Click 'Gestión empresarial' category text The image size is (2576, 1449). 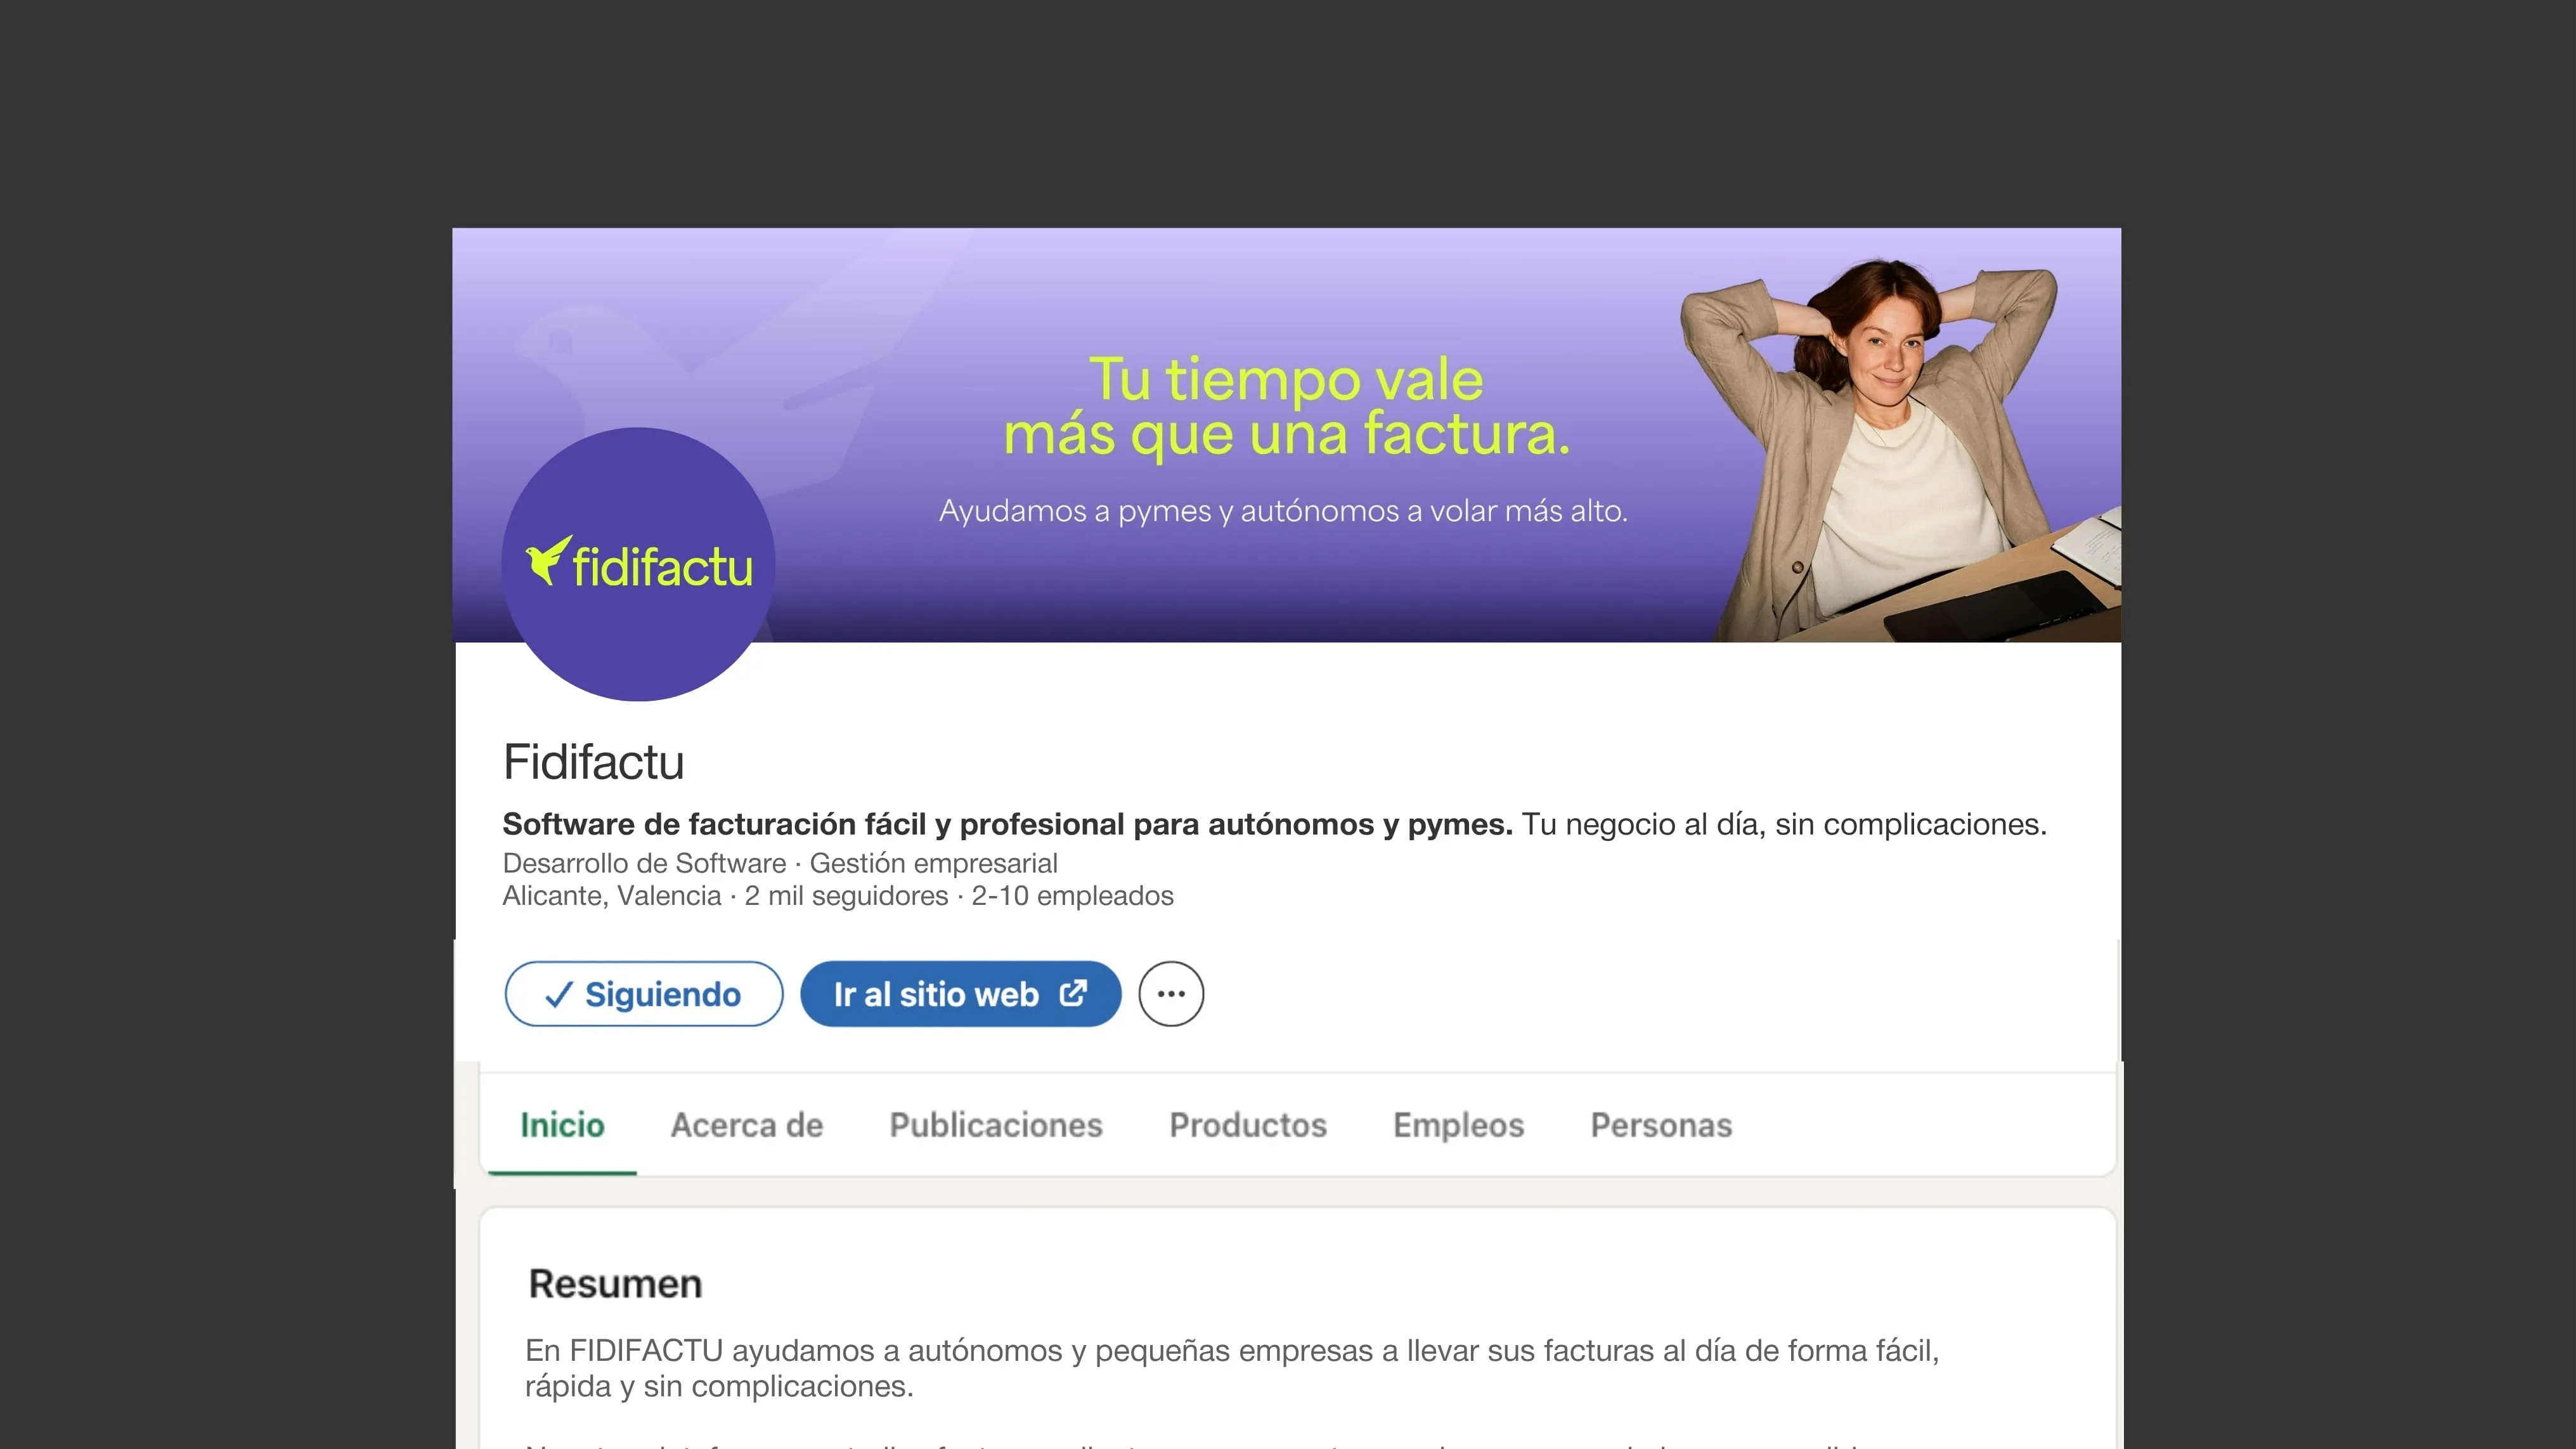(933, 863)
